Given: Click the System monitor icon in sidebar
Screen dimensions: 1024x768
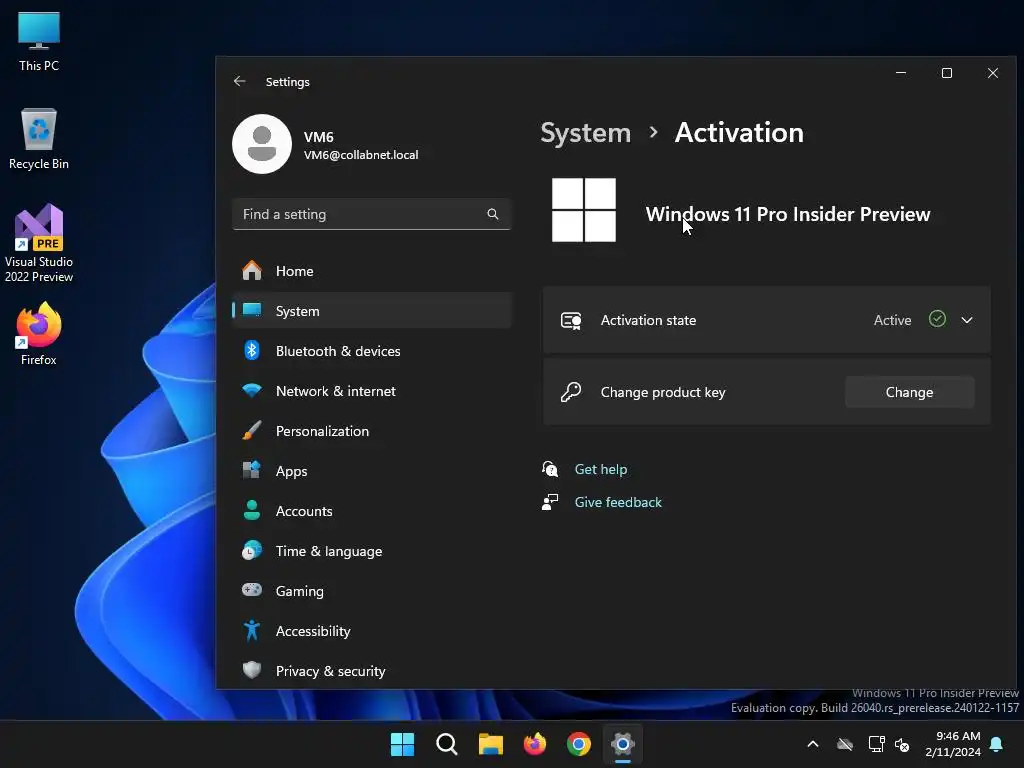Looking at the screenshot, I should 251,310.
